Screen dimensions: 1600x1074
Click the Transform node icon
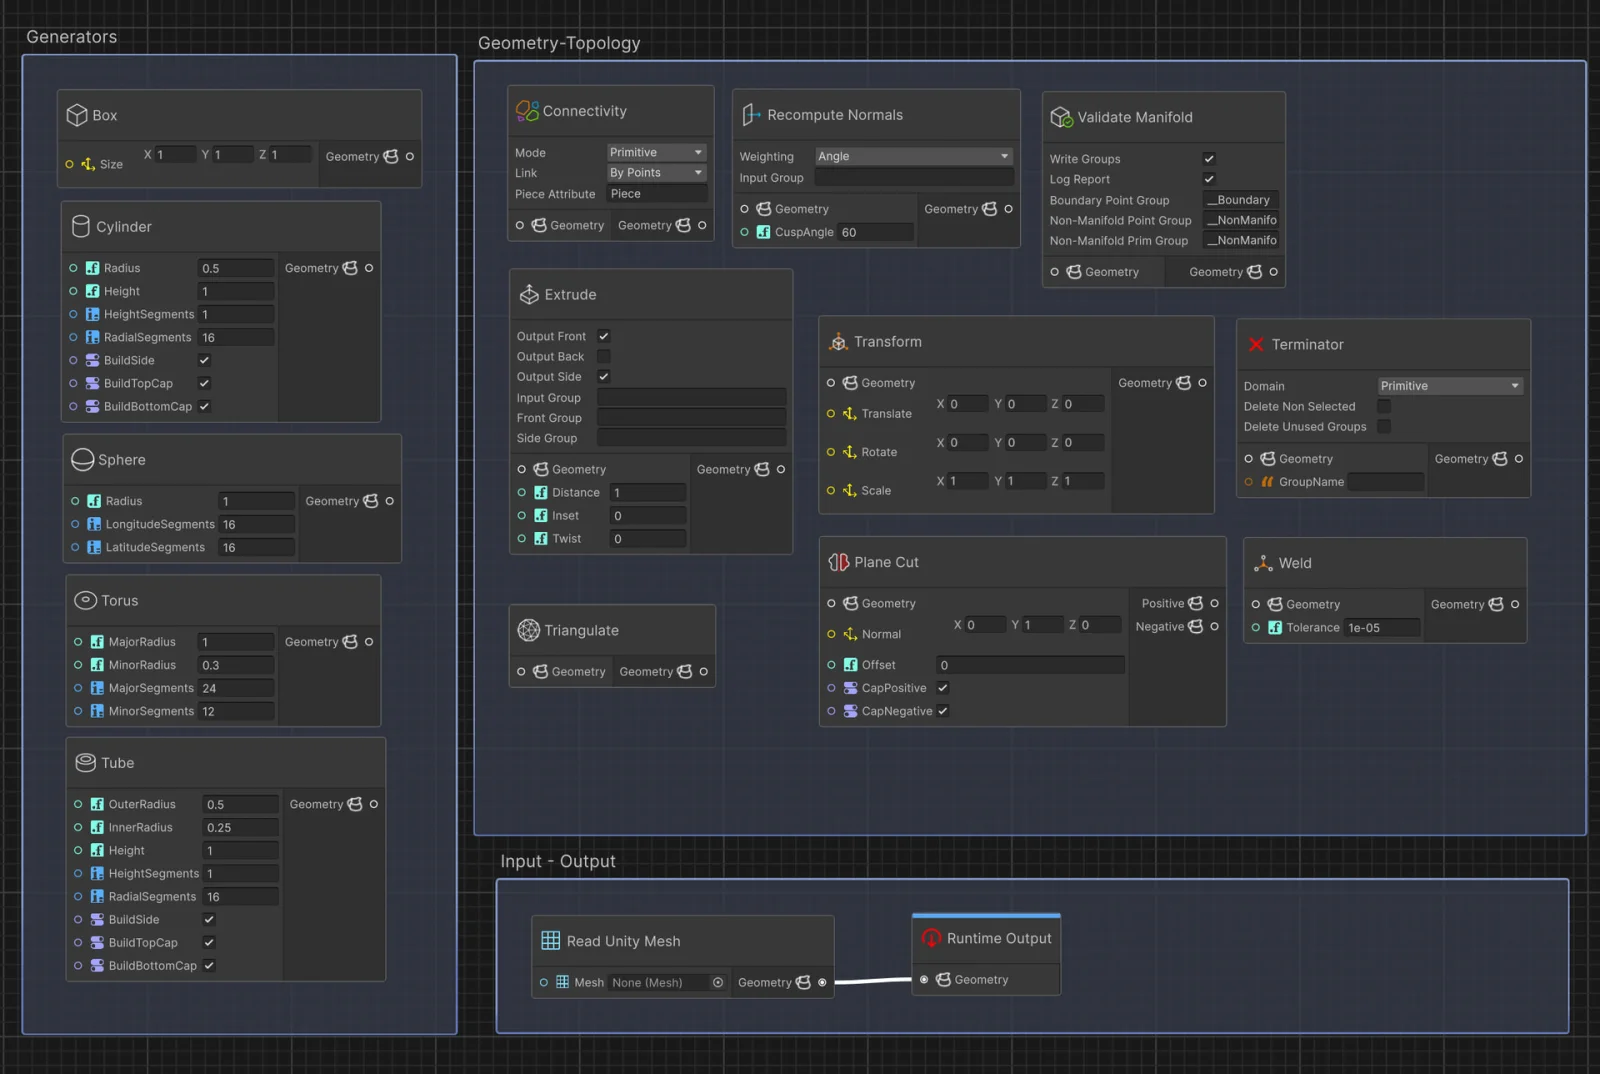tap(838, 342)
